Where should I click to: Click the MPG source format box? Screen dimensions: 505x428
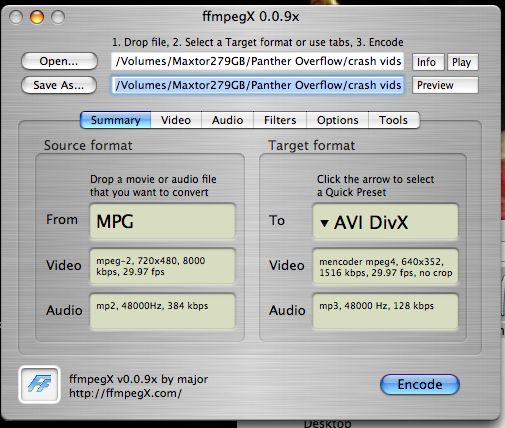163,222
